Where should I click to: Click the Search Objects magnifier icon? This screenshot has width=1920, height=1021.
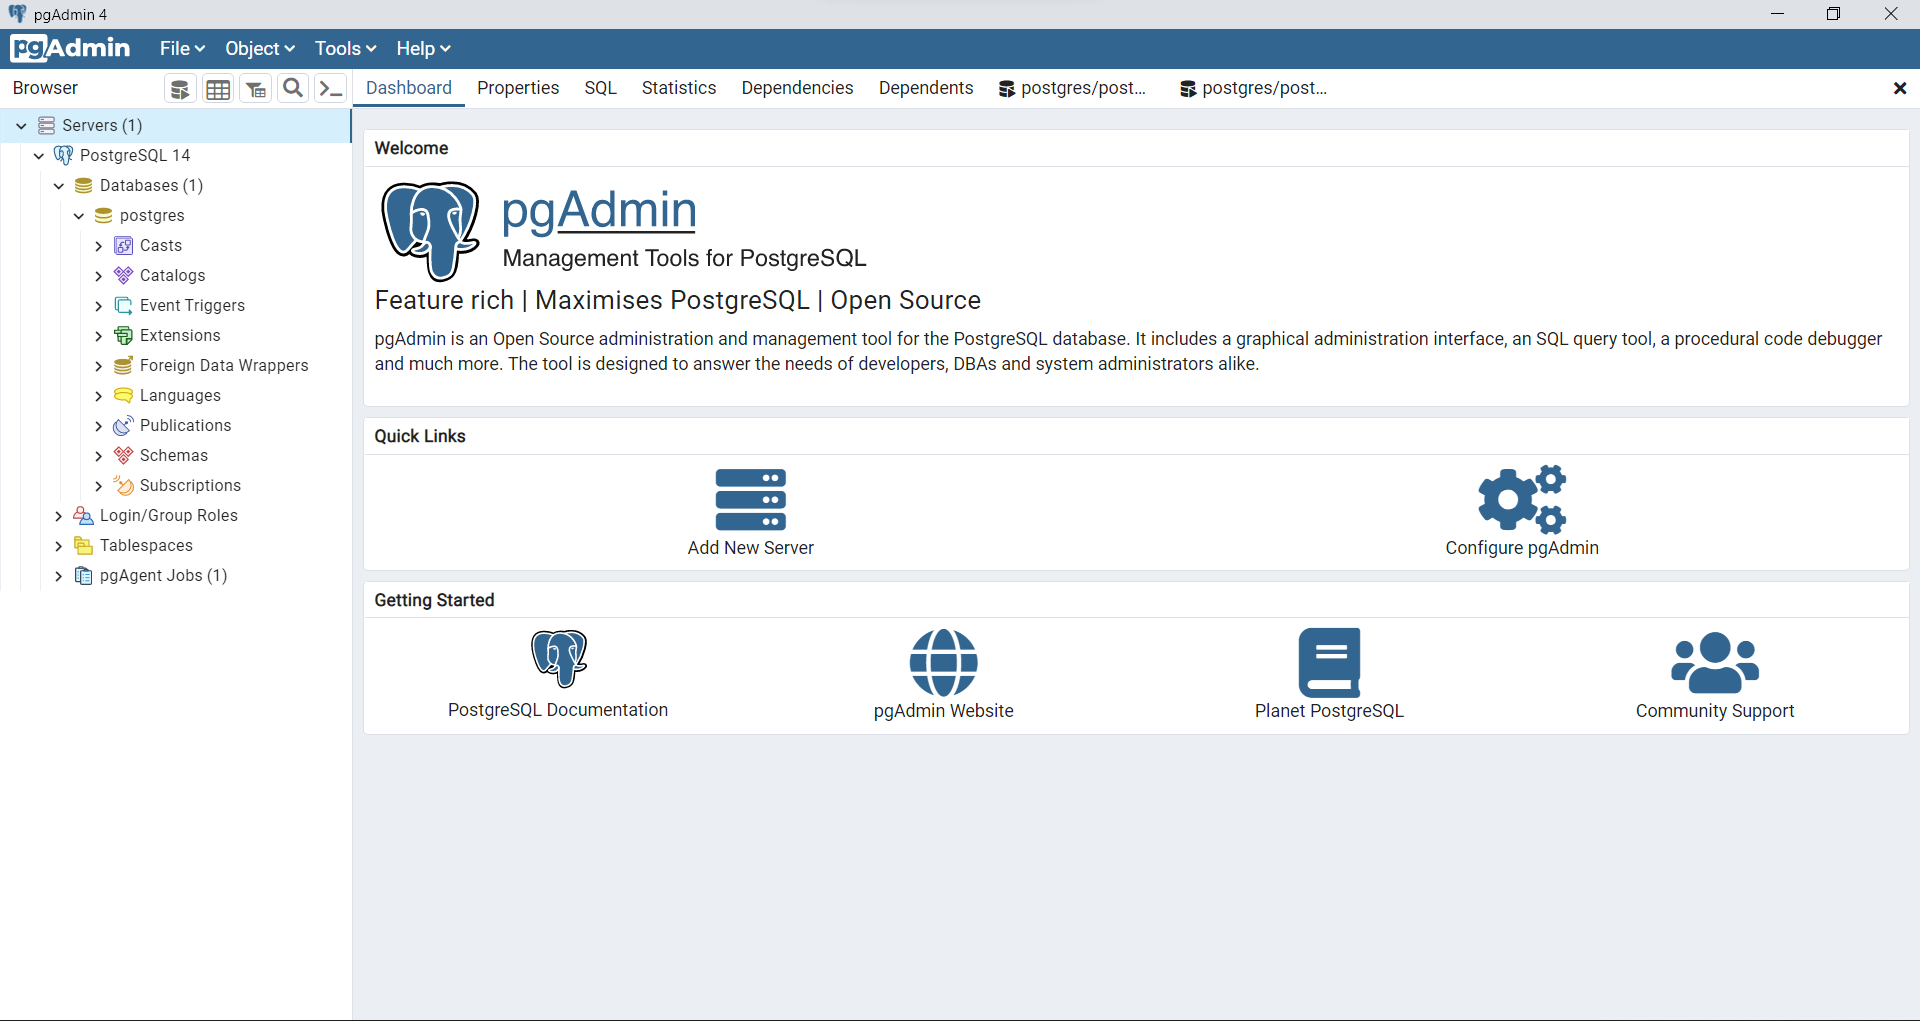tap(293, 89)
